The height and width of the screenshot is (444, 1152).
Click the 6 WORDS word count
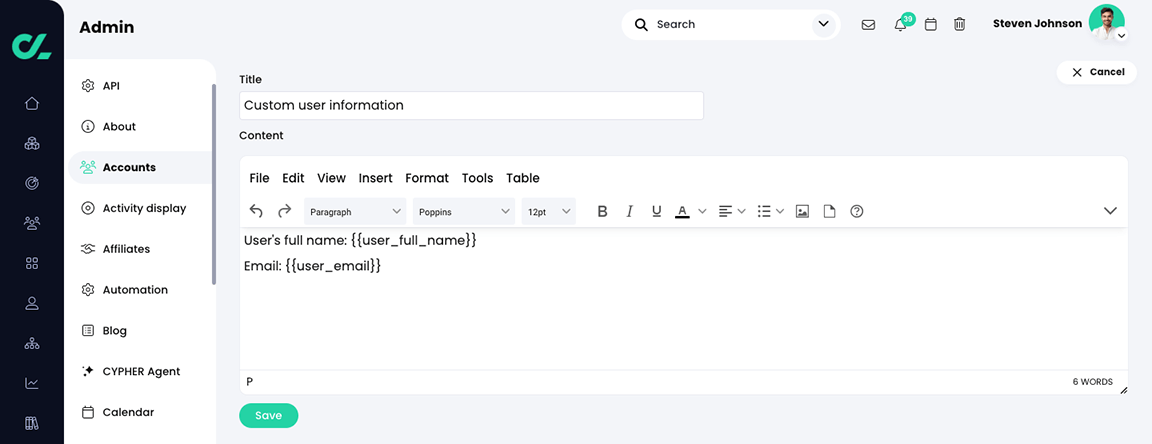[1092, 382]
